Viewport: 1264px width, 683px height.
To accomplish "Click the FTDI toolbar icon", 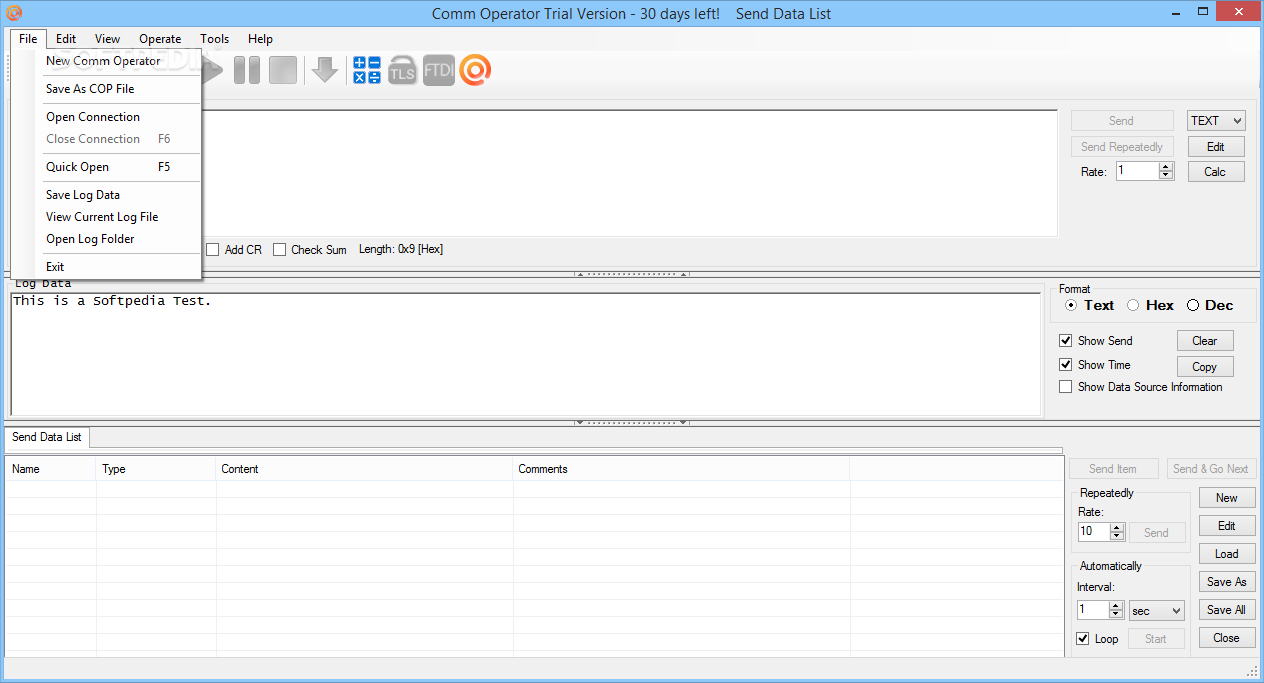I will 438,70.
